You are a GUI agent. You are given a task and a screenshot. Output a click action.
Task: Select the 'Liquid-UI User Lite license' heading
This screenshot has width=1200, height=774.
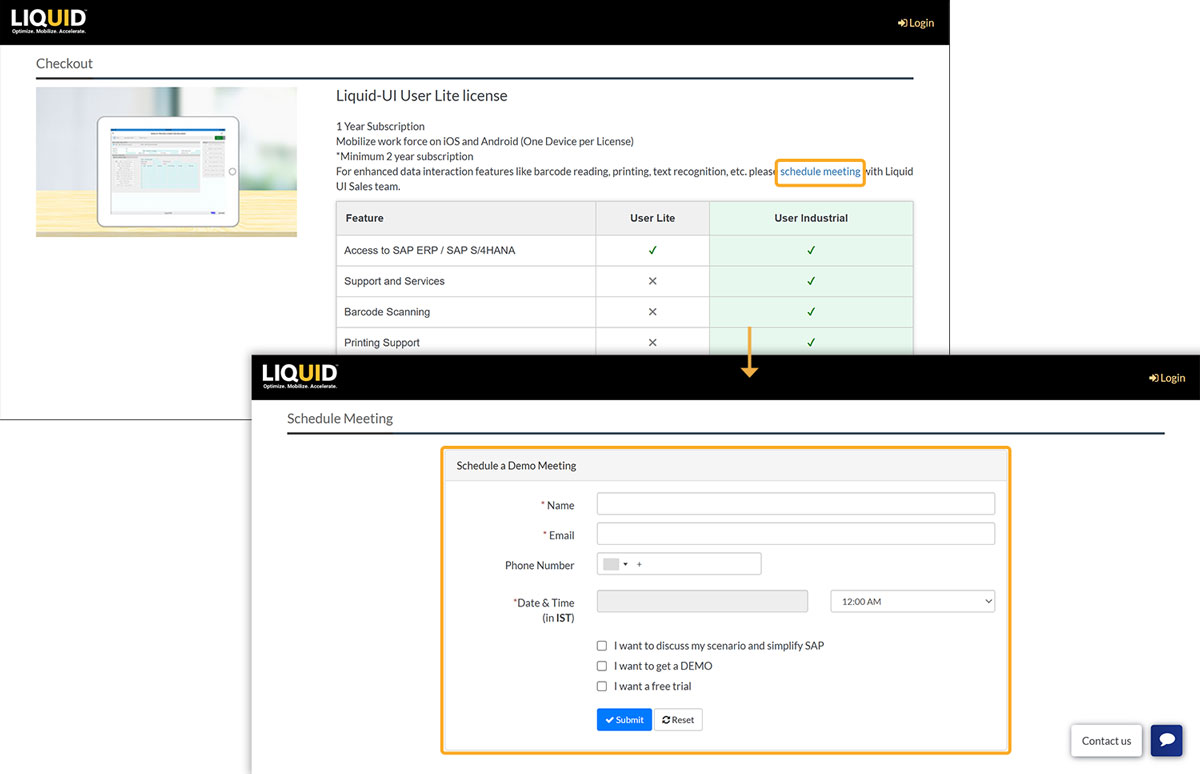(x=422, y=96)
